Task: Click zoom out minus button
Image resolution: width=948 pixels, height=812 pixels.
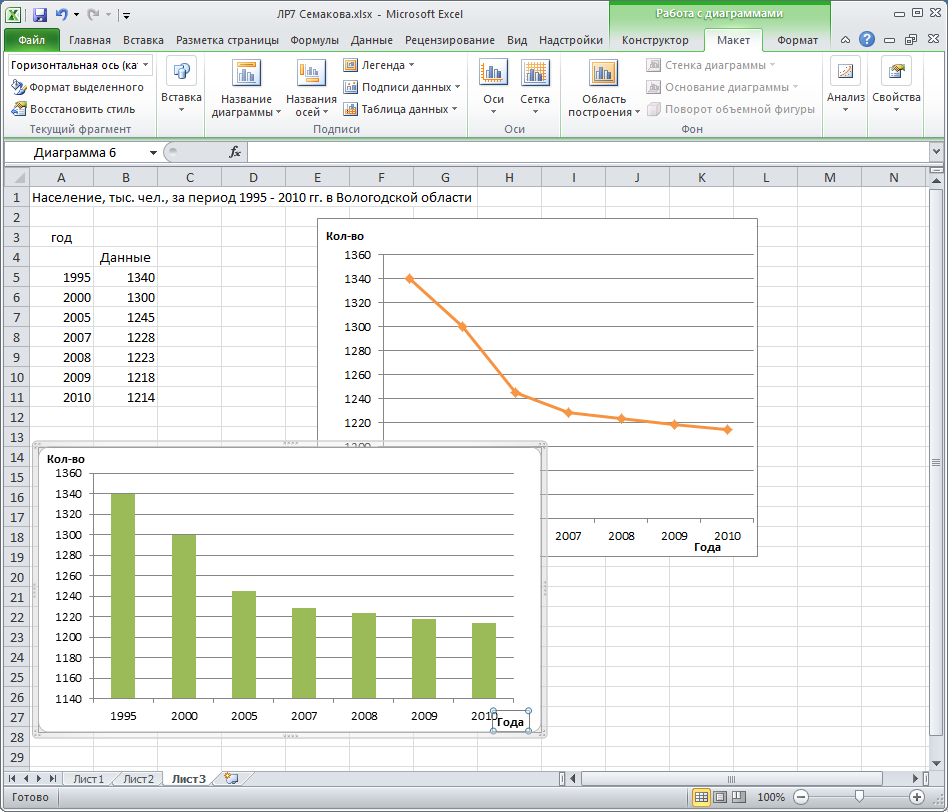Action: pyautogui.click(x=800, y=797)
